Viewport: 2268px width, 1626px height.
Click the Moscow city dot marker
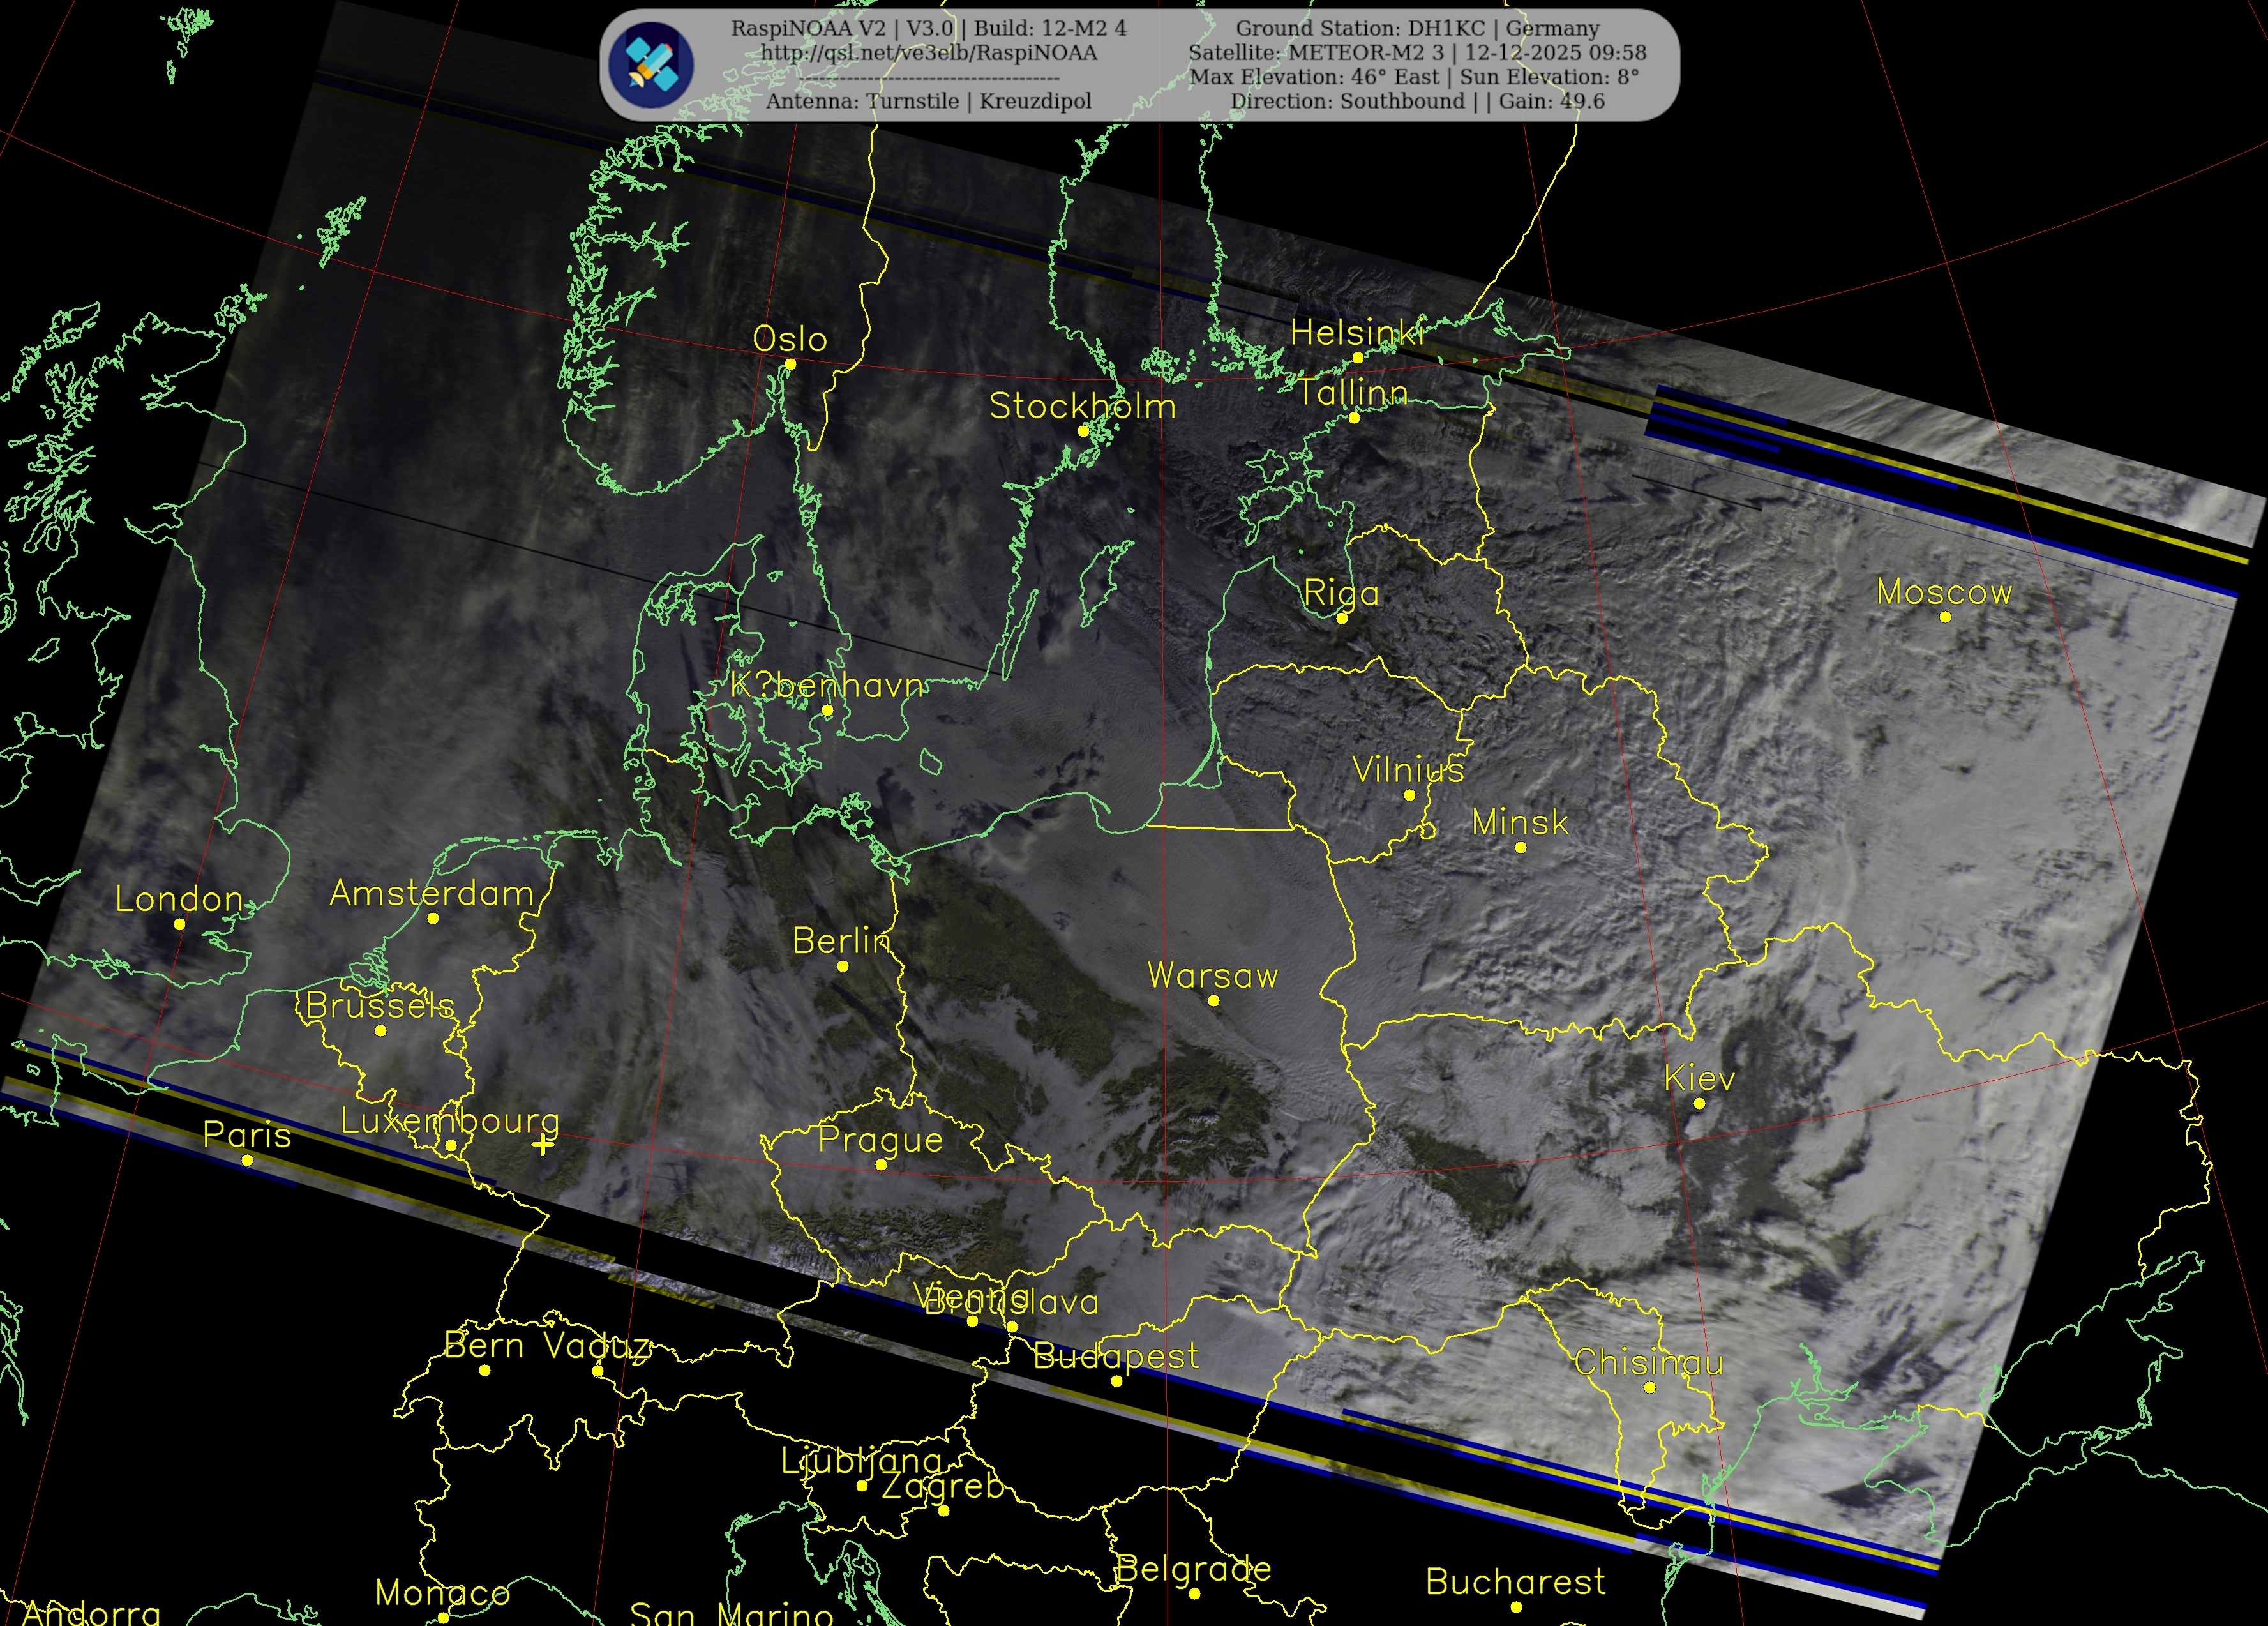coord(1945,617)
